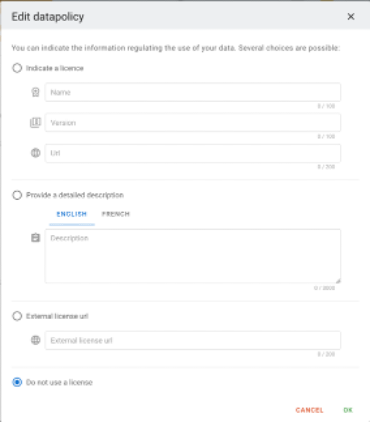Close the Edit datapolicy dialog
Viewport: 370px width, 422px height.
(x=351, y=17)
